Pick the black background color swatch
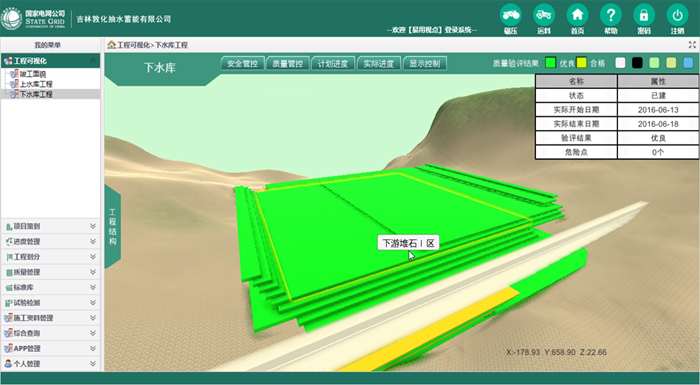Screen dimensions: 700x385 [x=637, y=63]
